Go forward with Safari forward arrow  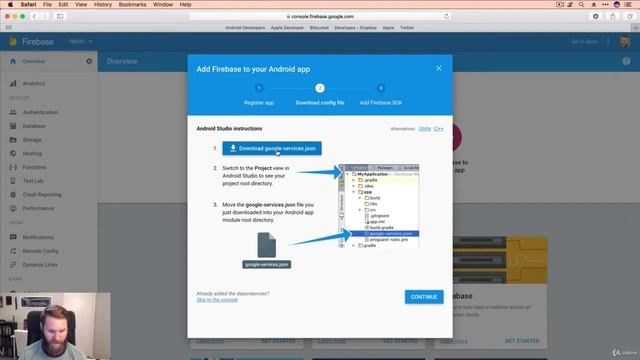(x=45, y=16)
